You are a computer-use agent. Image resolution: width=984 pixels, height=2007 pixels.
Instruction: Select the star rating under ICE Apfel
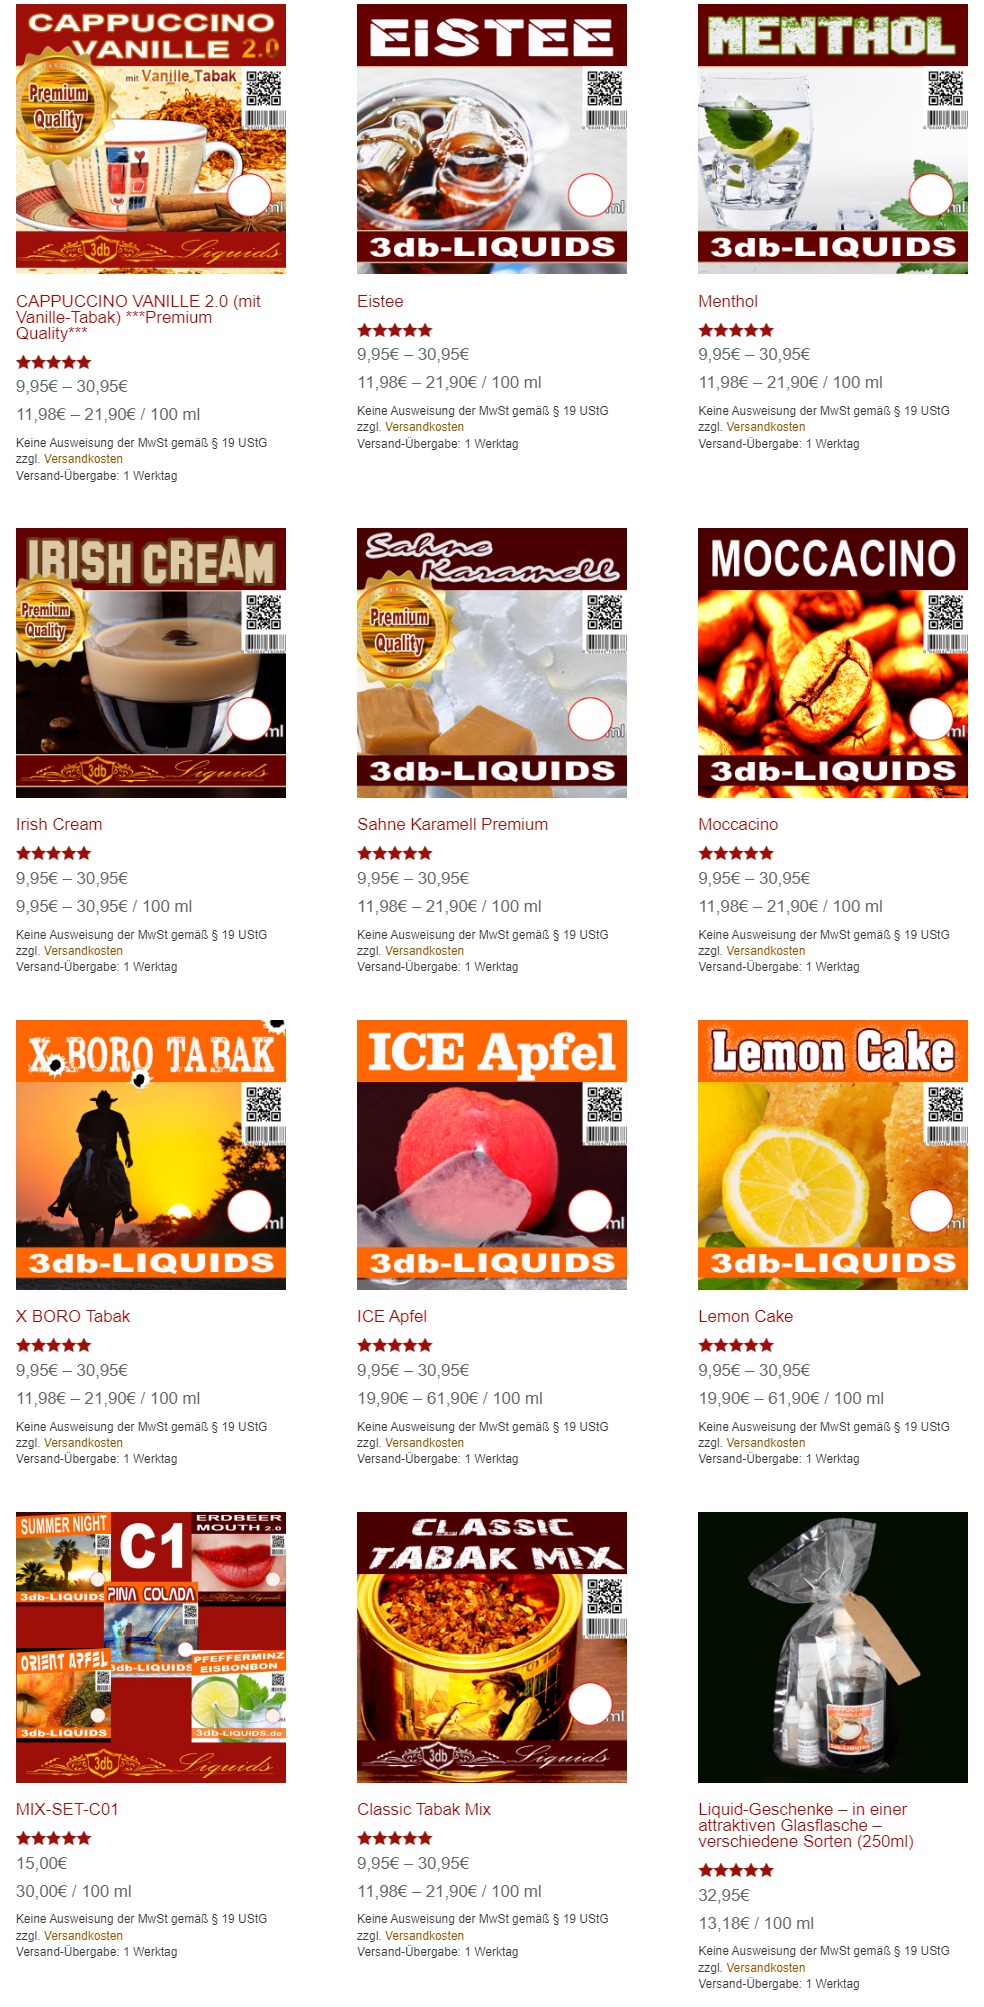(x=395, y=1345)
